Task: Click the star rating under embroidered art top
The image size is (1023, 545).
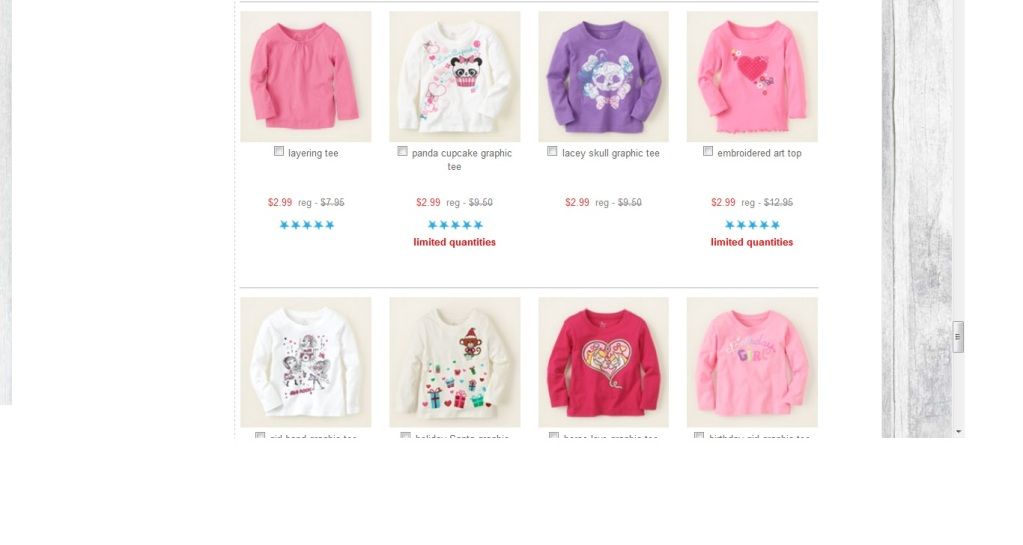Action: tap(752, 225)
